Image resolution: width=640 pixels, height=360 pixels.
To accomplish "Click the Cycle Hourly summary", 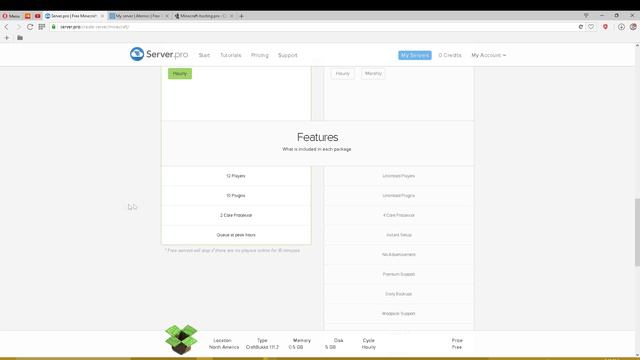I will click(x=369, y=344).
